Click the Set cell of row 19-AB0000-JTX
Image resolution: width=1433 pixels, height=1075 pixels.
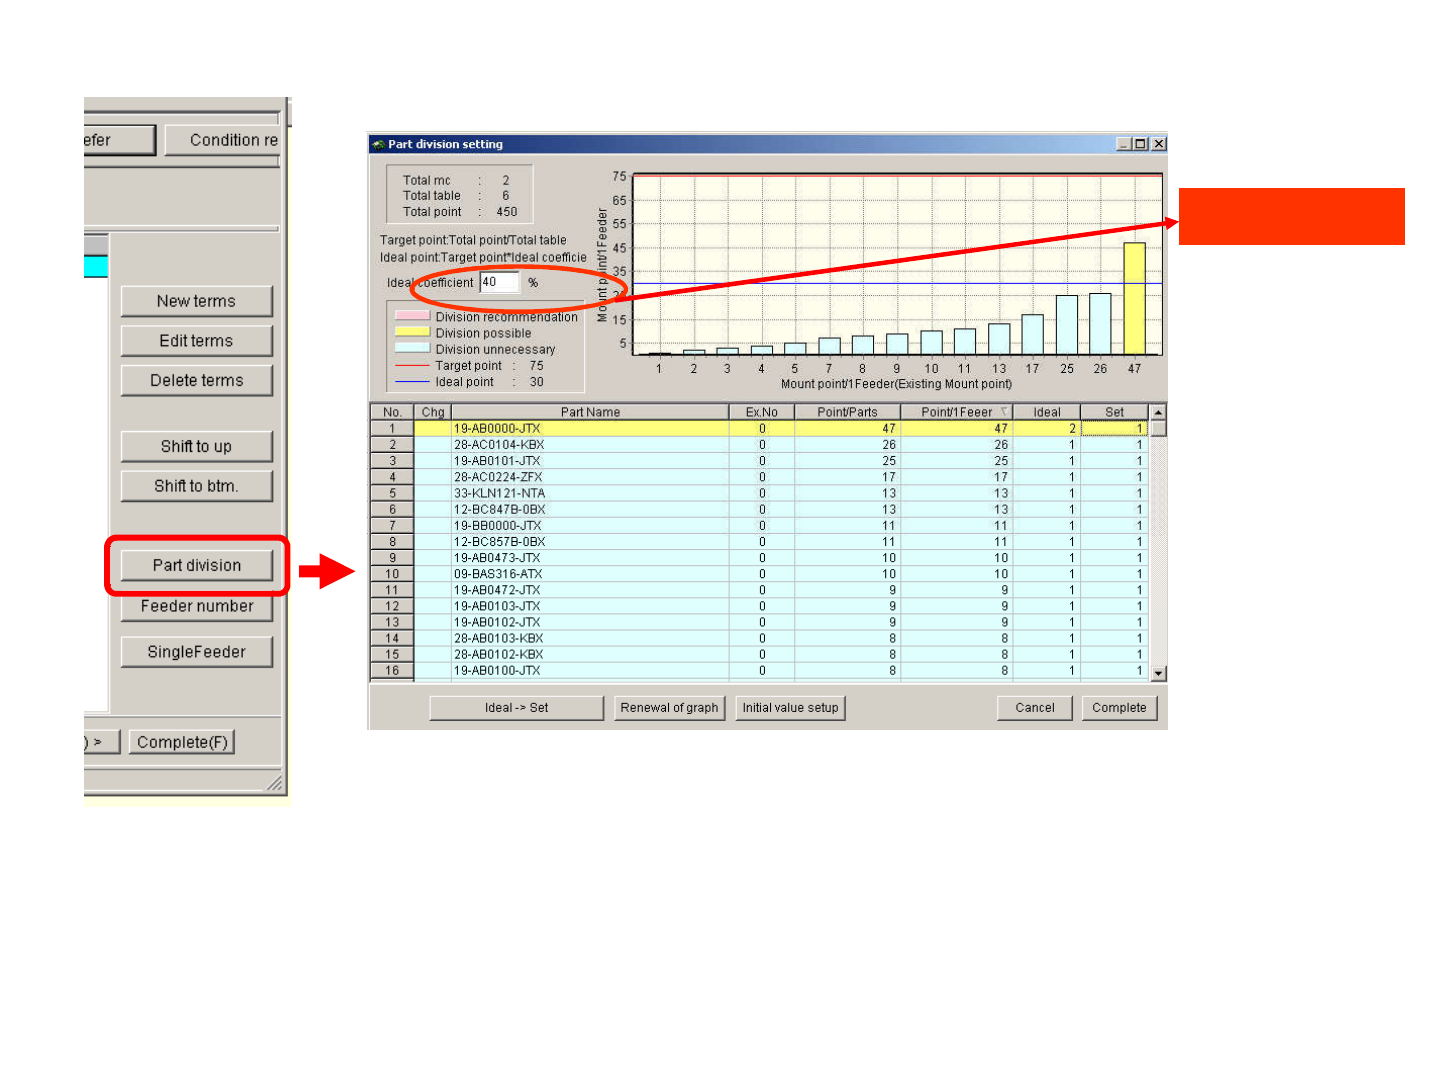click(x=1114, y=429)
